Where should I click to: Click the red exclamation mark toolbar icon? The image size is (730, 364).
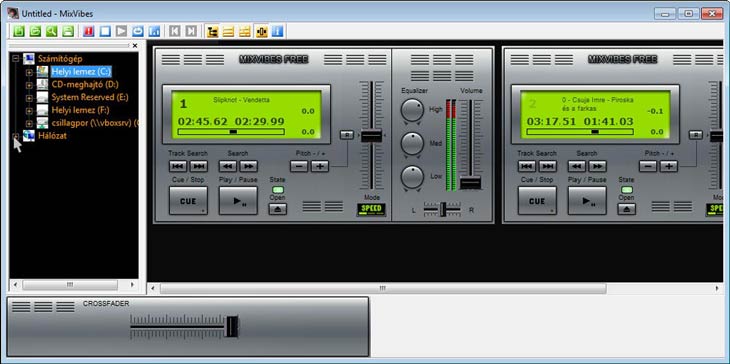[89, 31]
